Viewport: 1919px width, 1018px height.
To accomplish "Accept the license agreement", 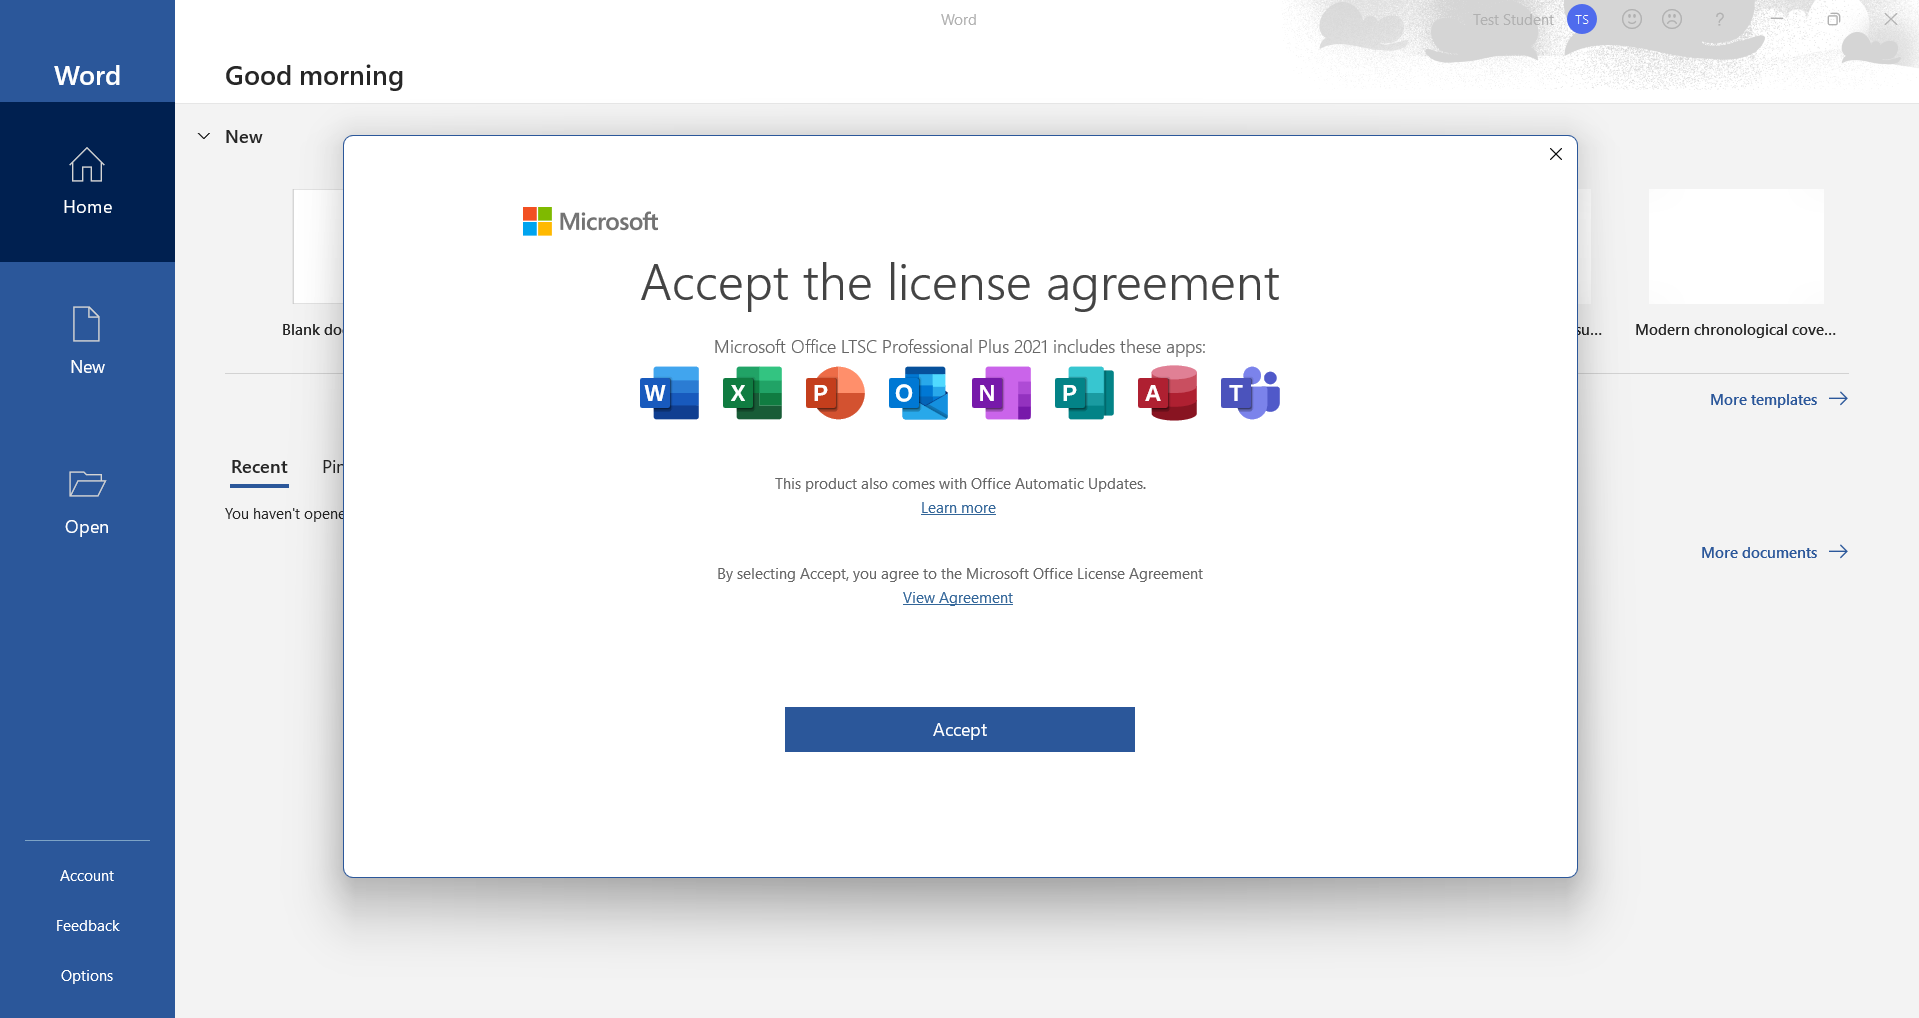I will coord(960,730).
